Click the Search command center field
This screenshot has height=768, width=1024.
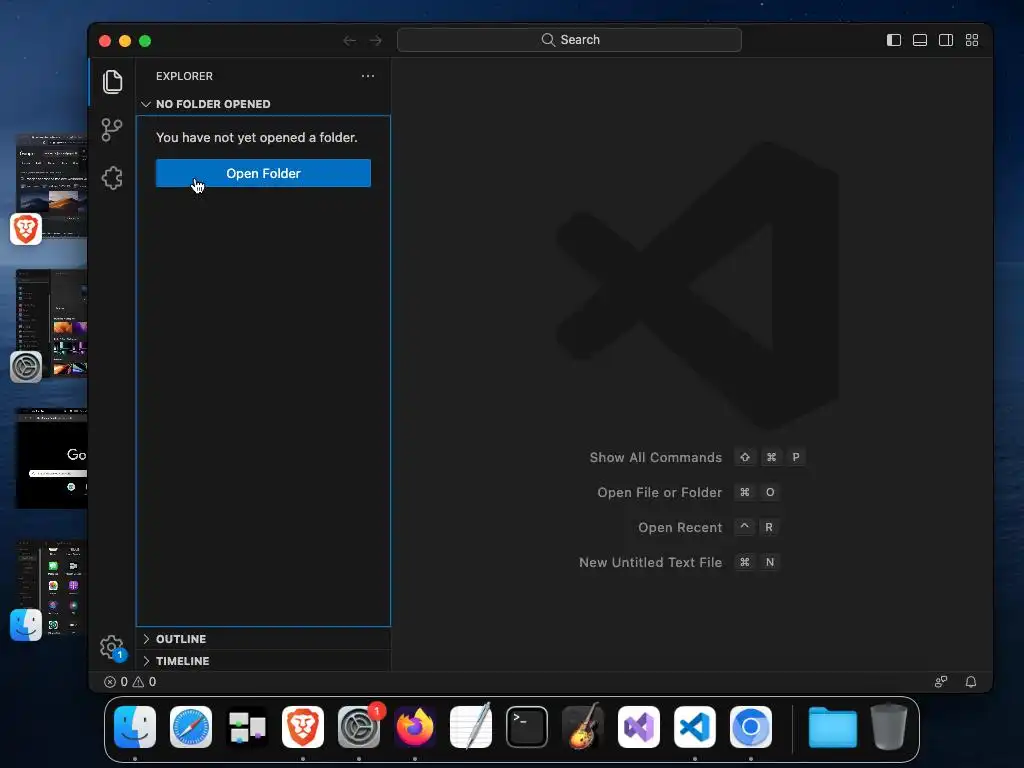[569, 40]
